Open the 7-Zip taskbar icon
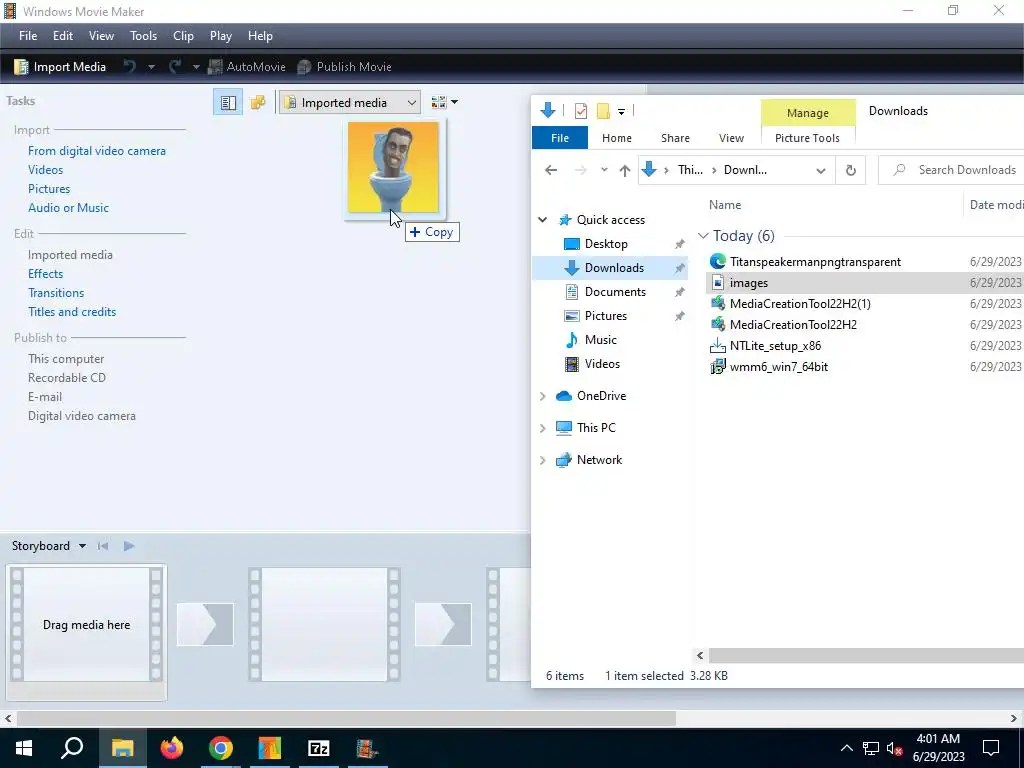Image resolution: width=1024 pixels, height=768 pixels. coord(319,748)
